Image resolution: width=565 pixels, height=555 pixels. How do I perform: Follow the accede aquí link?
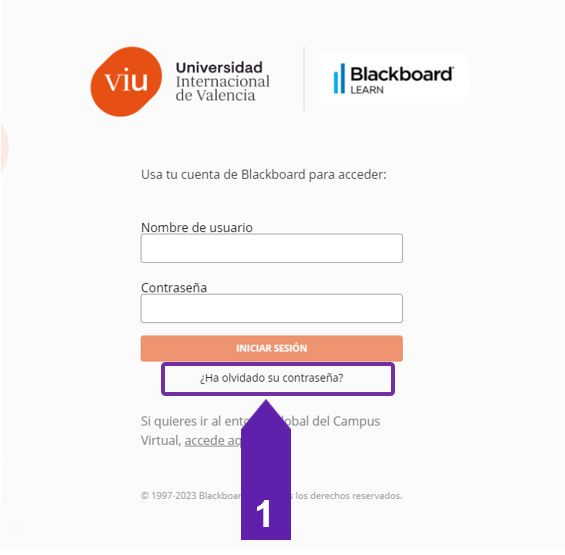(213, 440)
